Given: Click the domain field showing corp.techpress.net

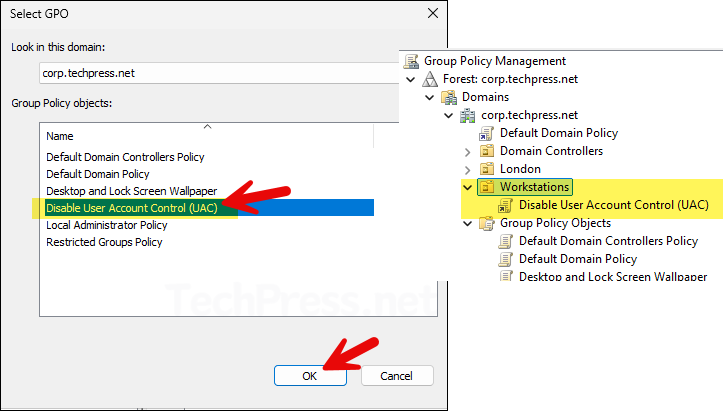Looking at the screenshot, I should [219, 73].
